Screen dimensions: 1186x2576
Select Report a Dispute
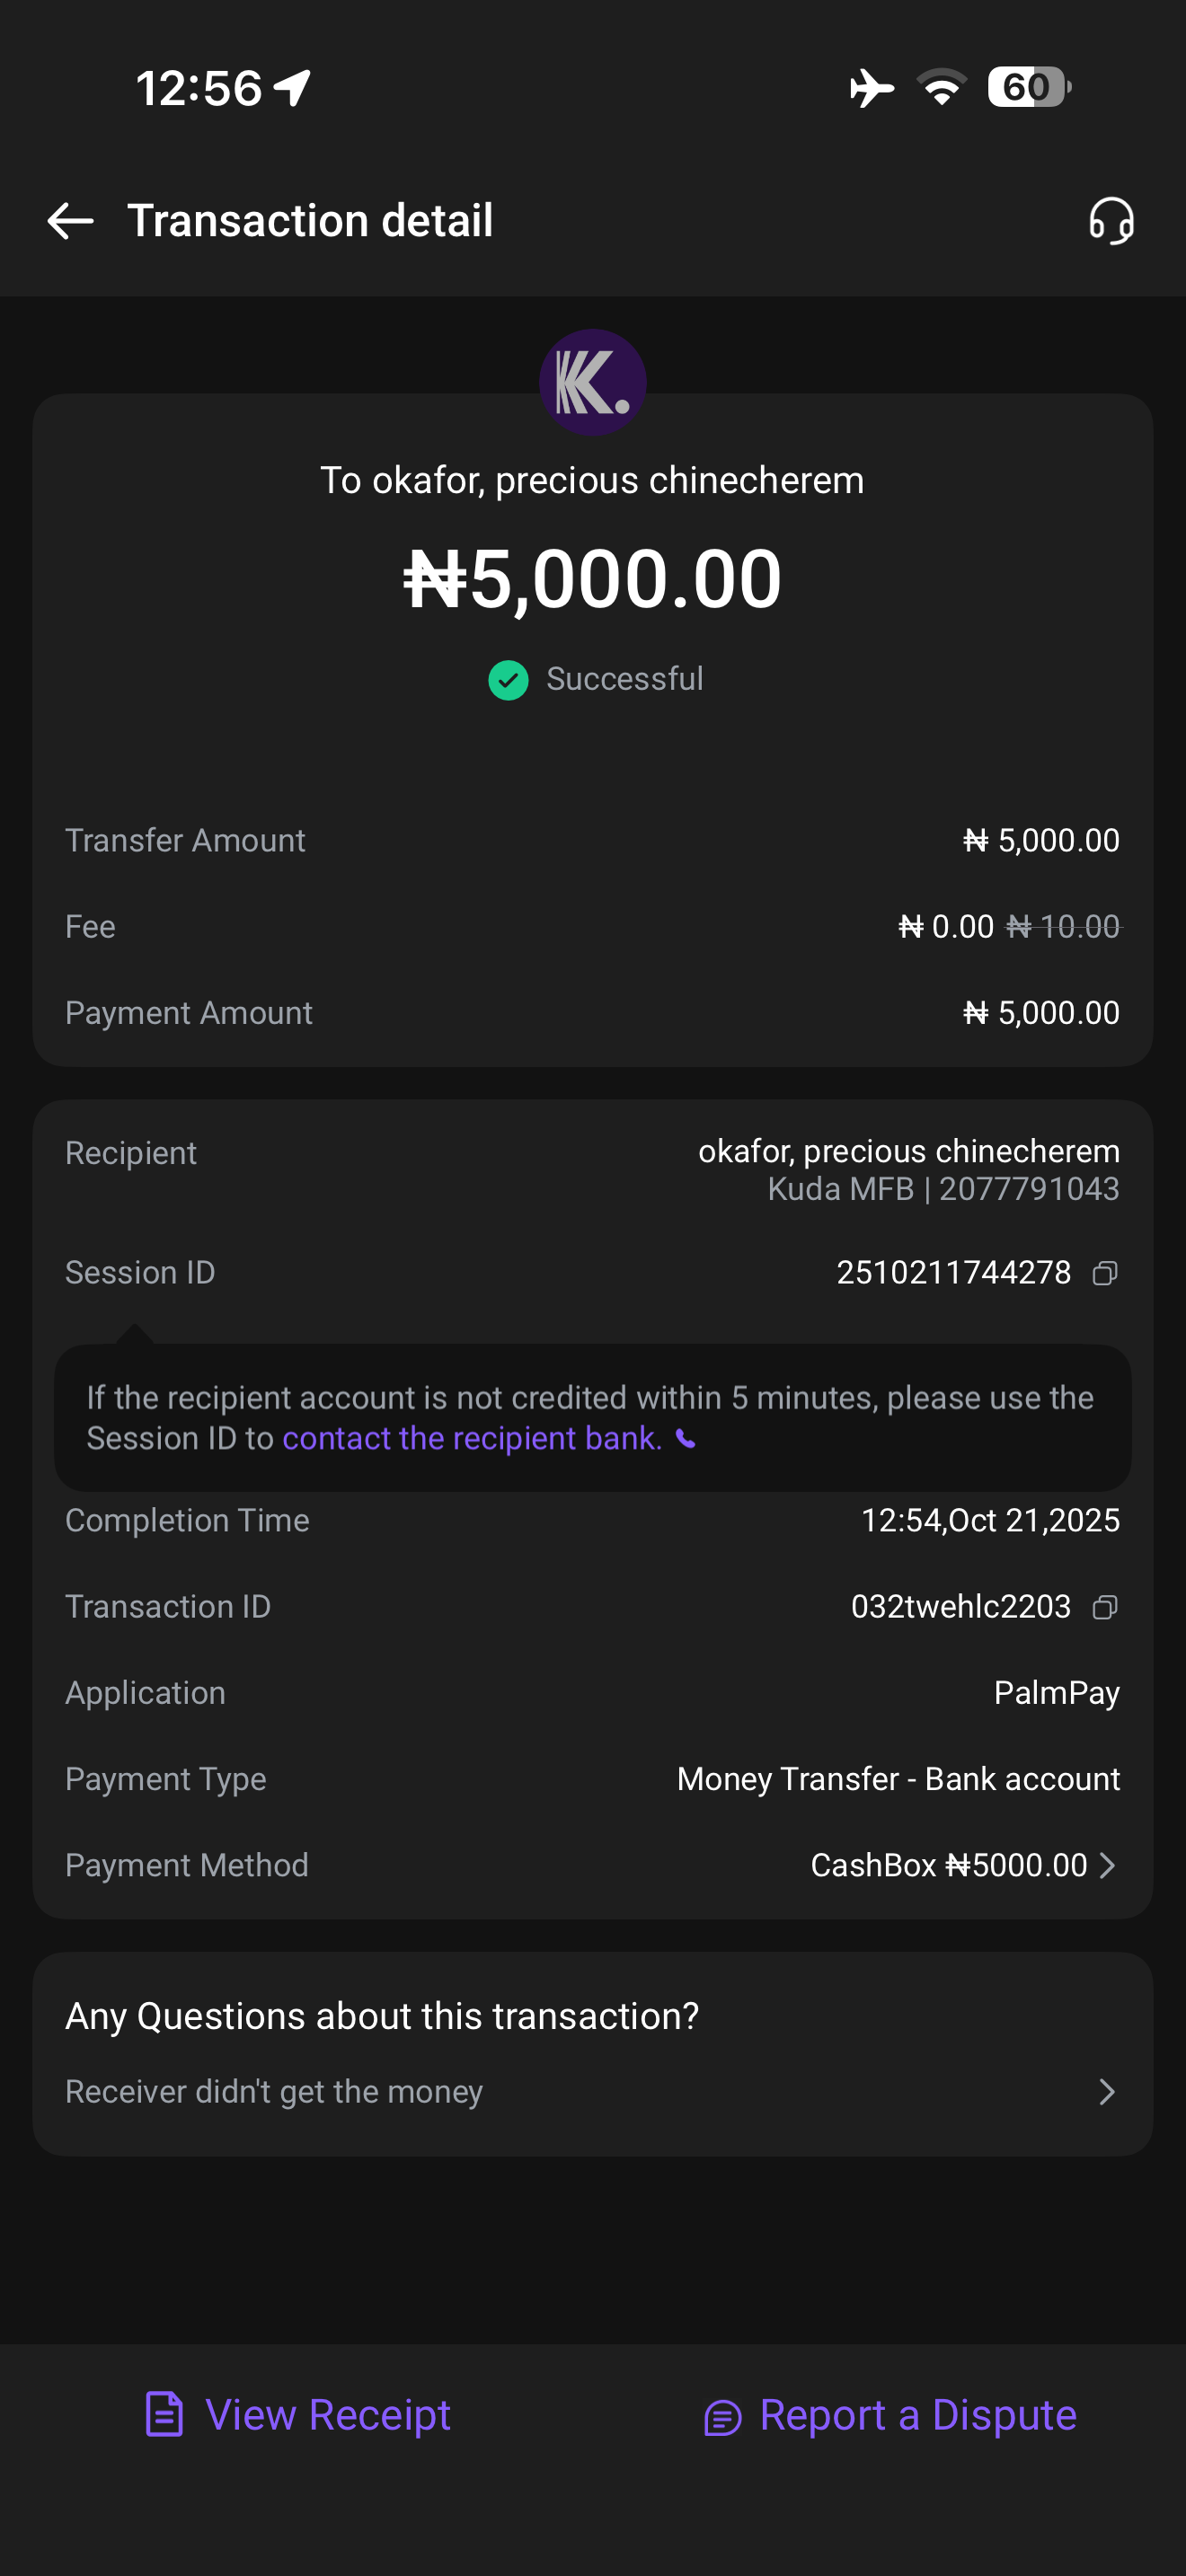[917, 2415]
